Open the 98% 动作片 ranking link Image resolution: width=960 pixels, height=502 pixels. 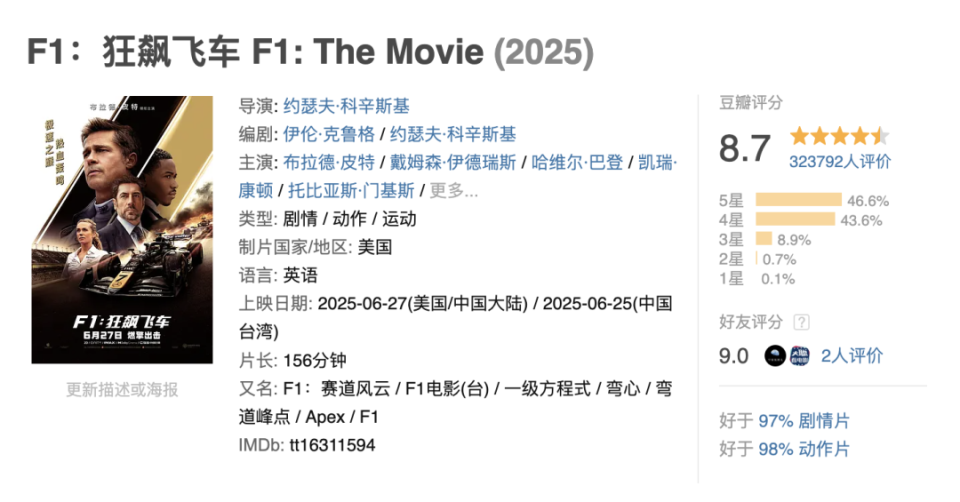pyautogui.click(x=804, y=449)
